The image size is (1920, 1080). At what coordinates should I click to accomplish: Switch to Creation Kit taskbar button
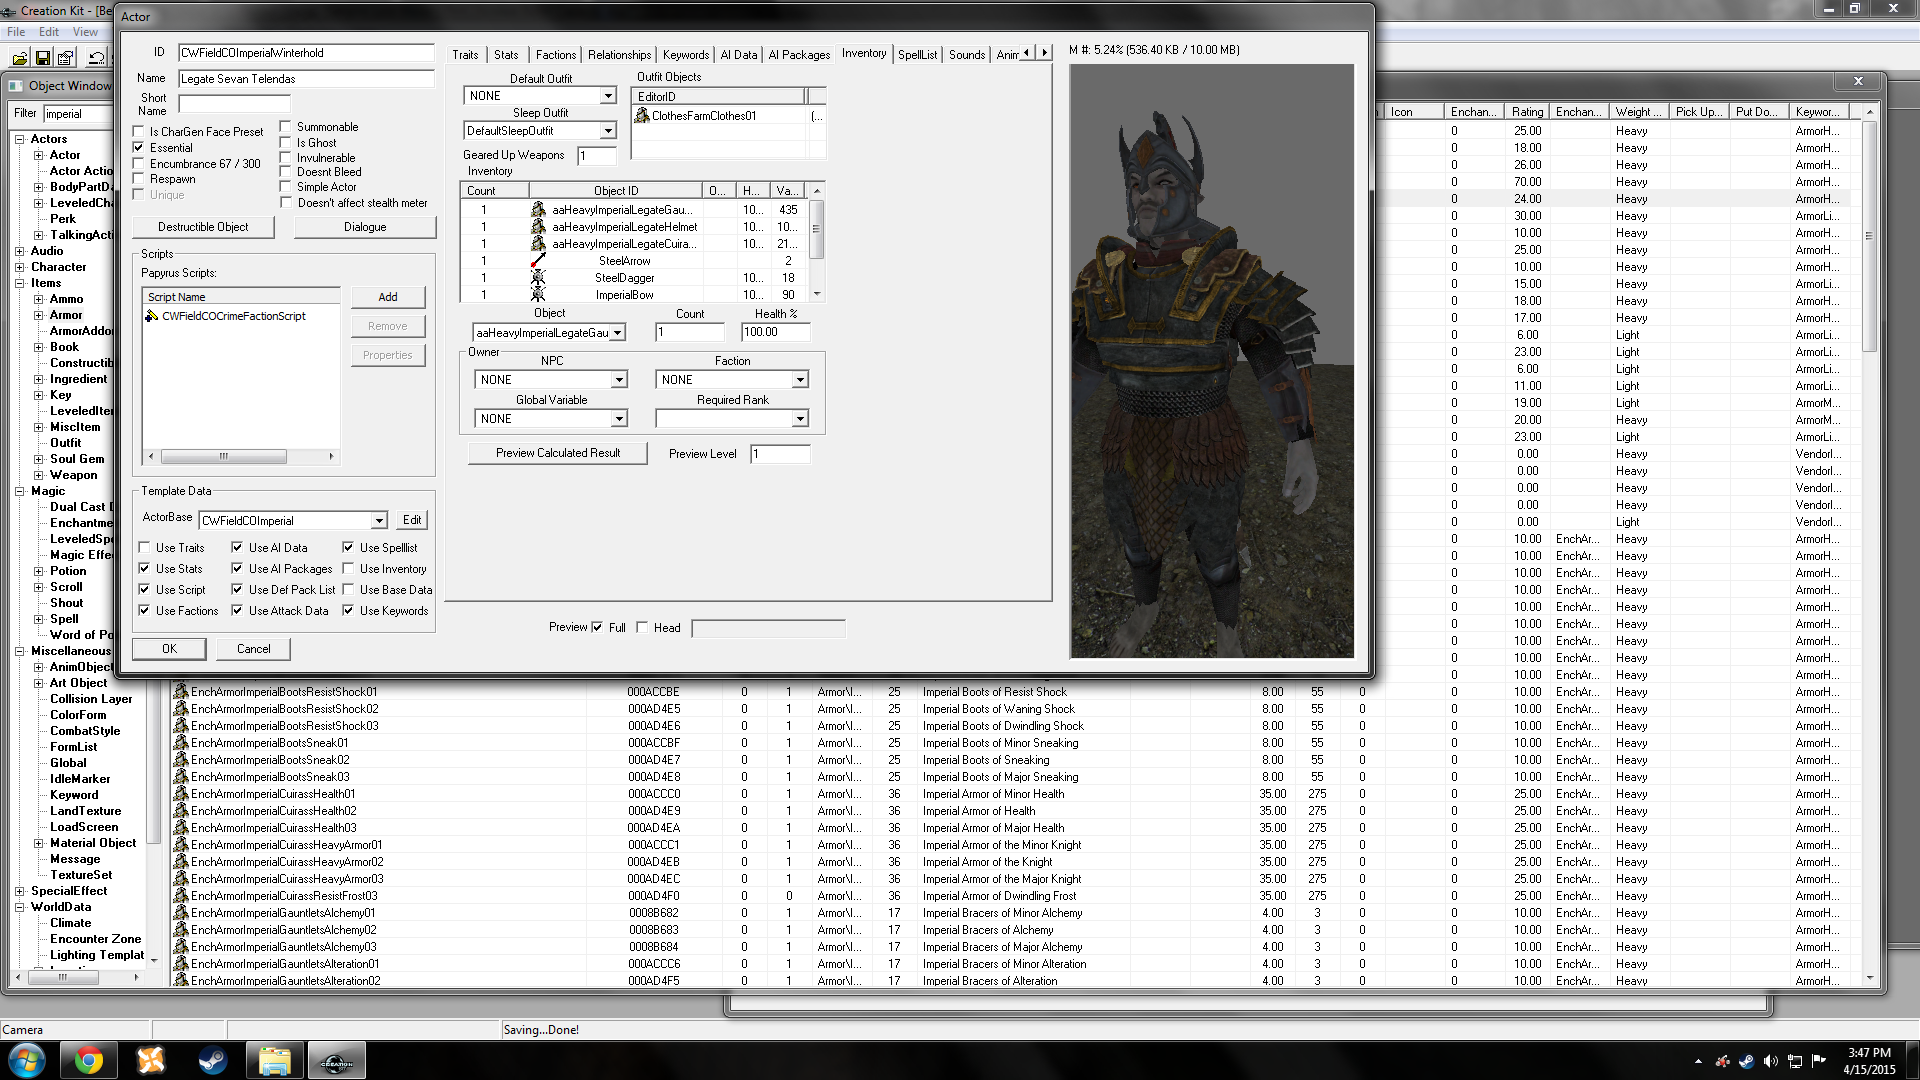coord(337,1060)
